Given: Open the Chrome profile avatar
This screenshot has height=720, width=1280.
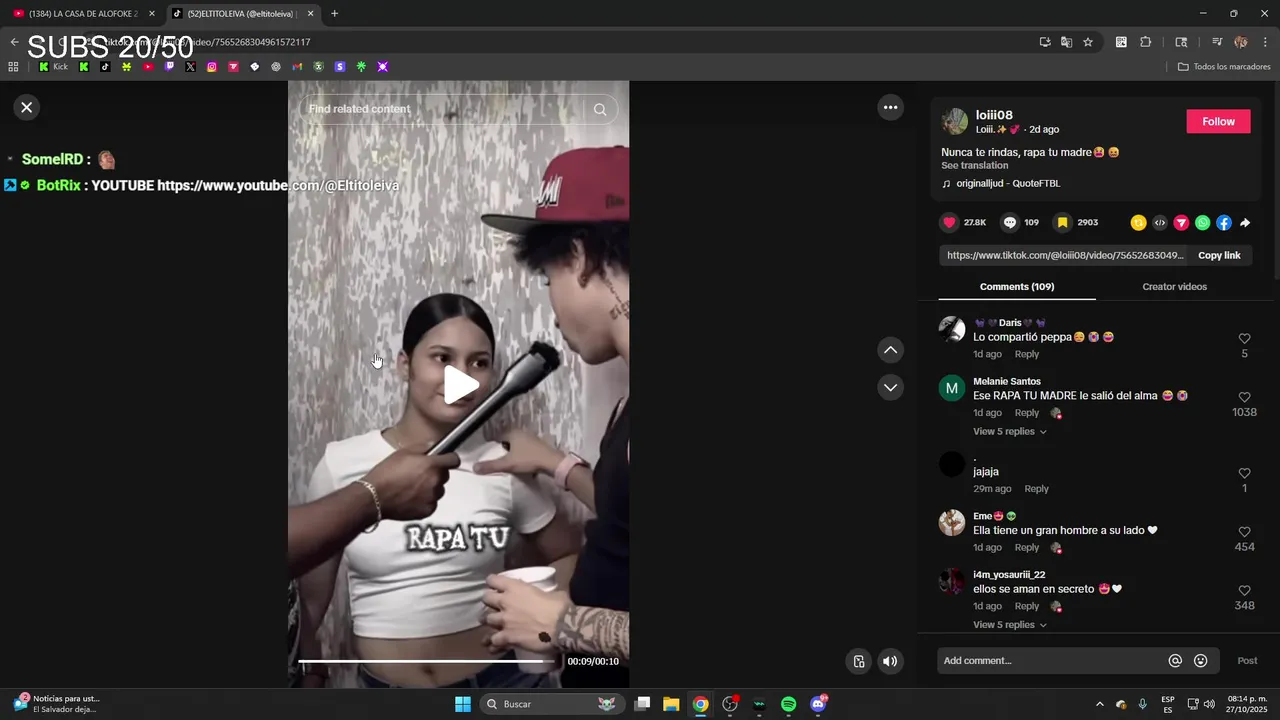Looking at the screenshot, I should coord(1241,42).
